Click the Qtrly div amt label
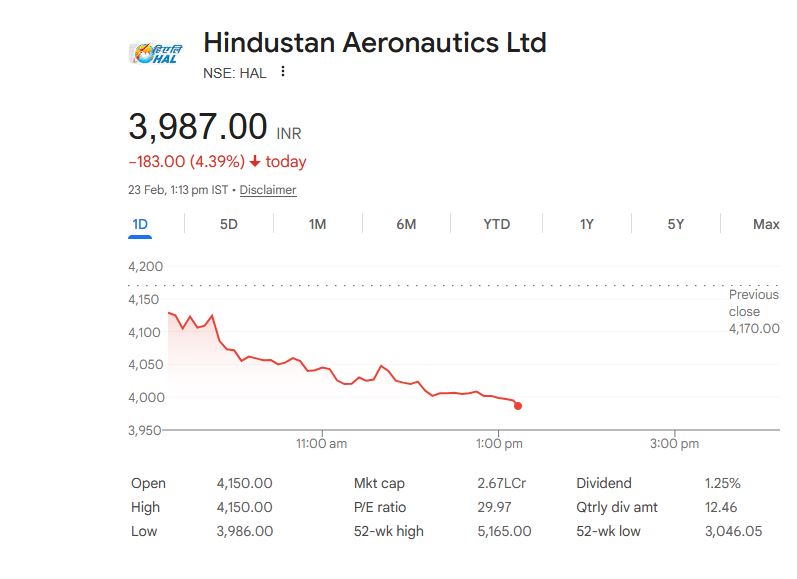 tap(617, 507)
